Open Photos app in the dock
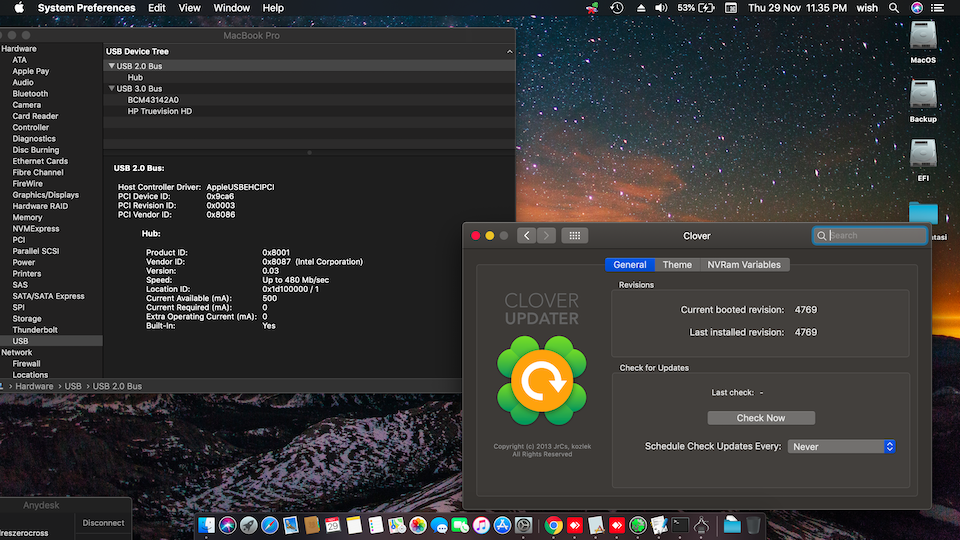This screenshot has width=960, height=540. pos(418,525)
